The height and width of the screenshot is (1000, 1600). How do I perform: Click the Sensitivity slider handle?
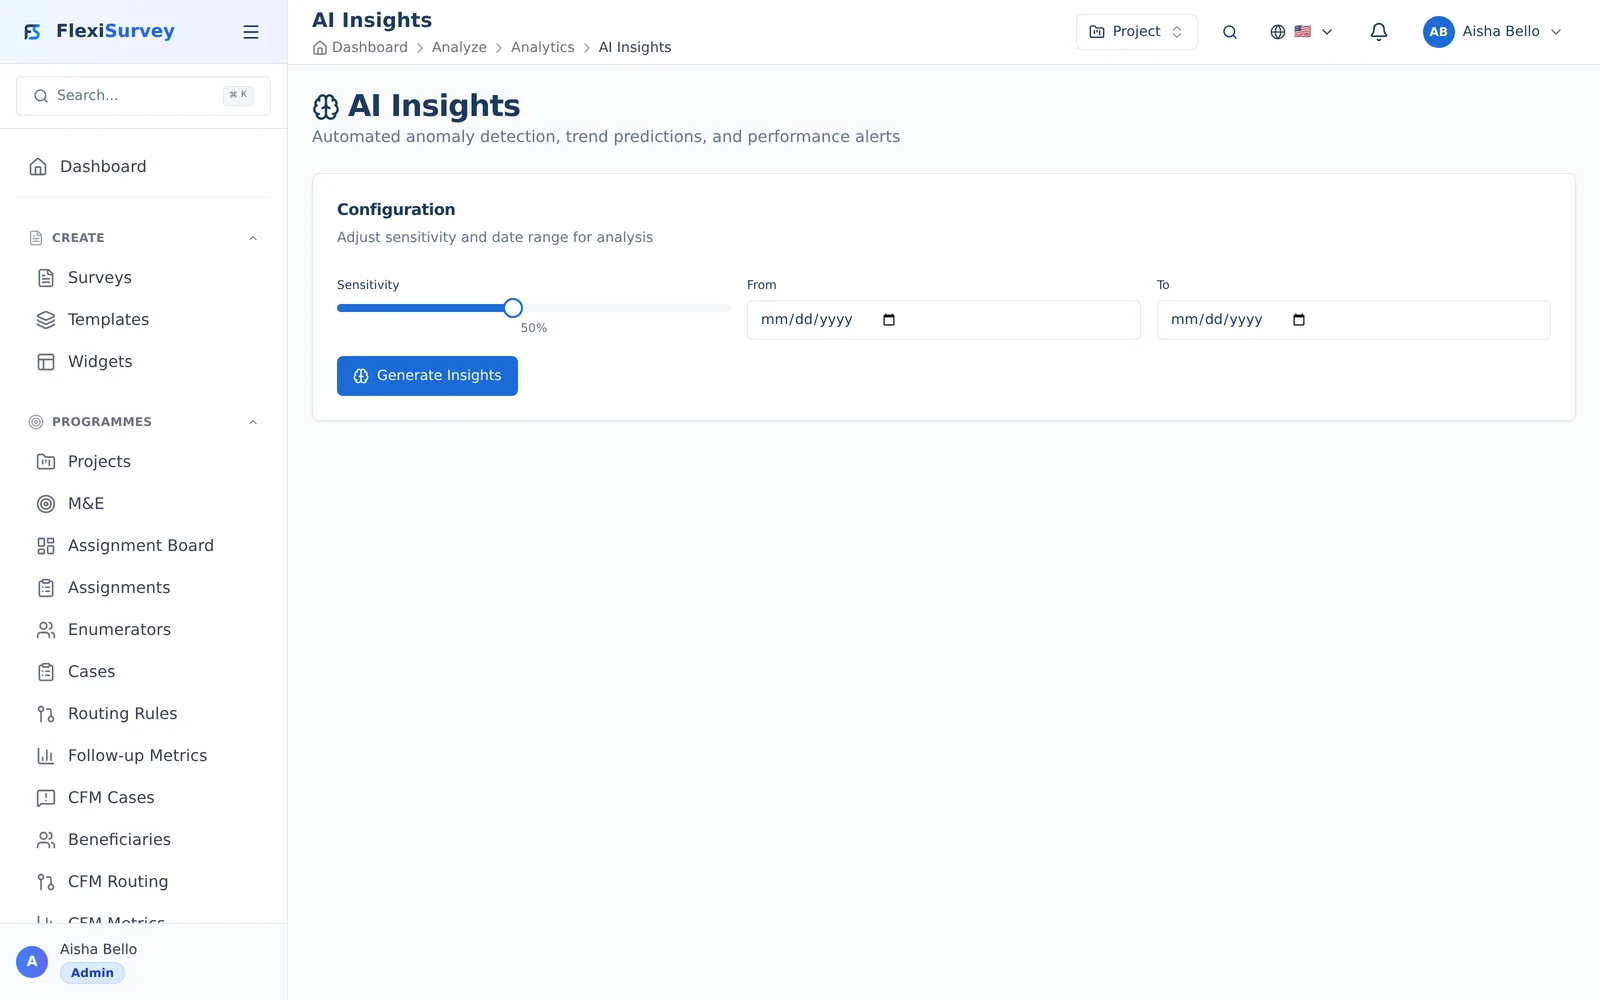click(513, 308)
